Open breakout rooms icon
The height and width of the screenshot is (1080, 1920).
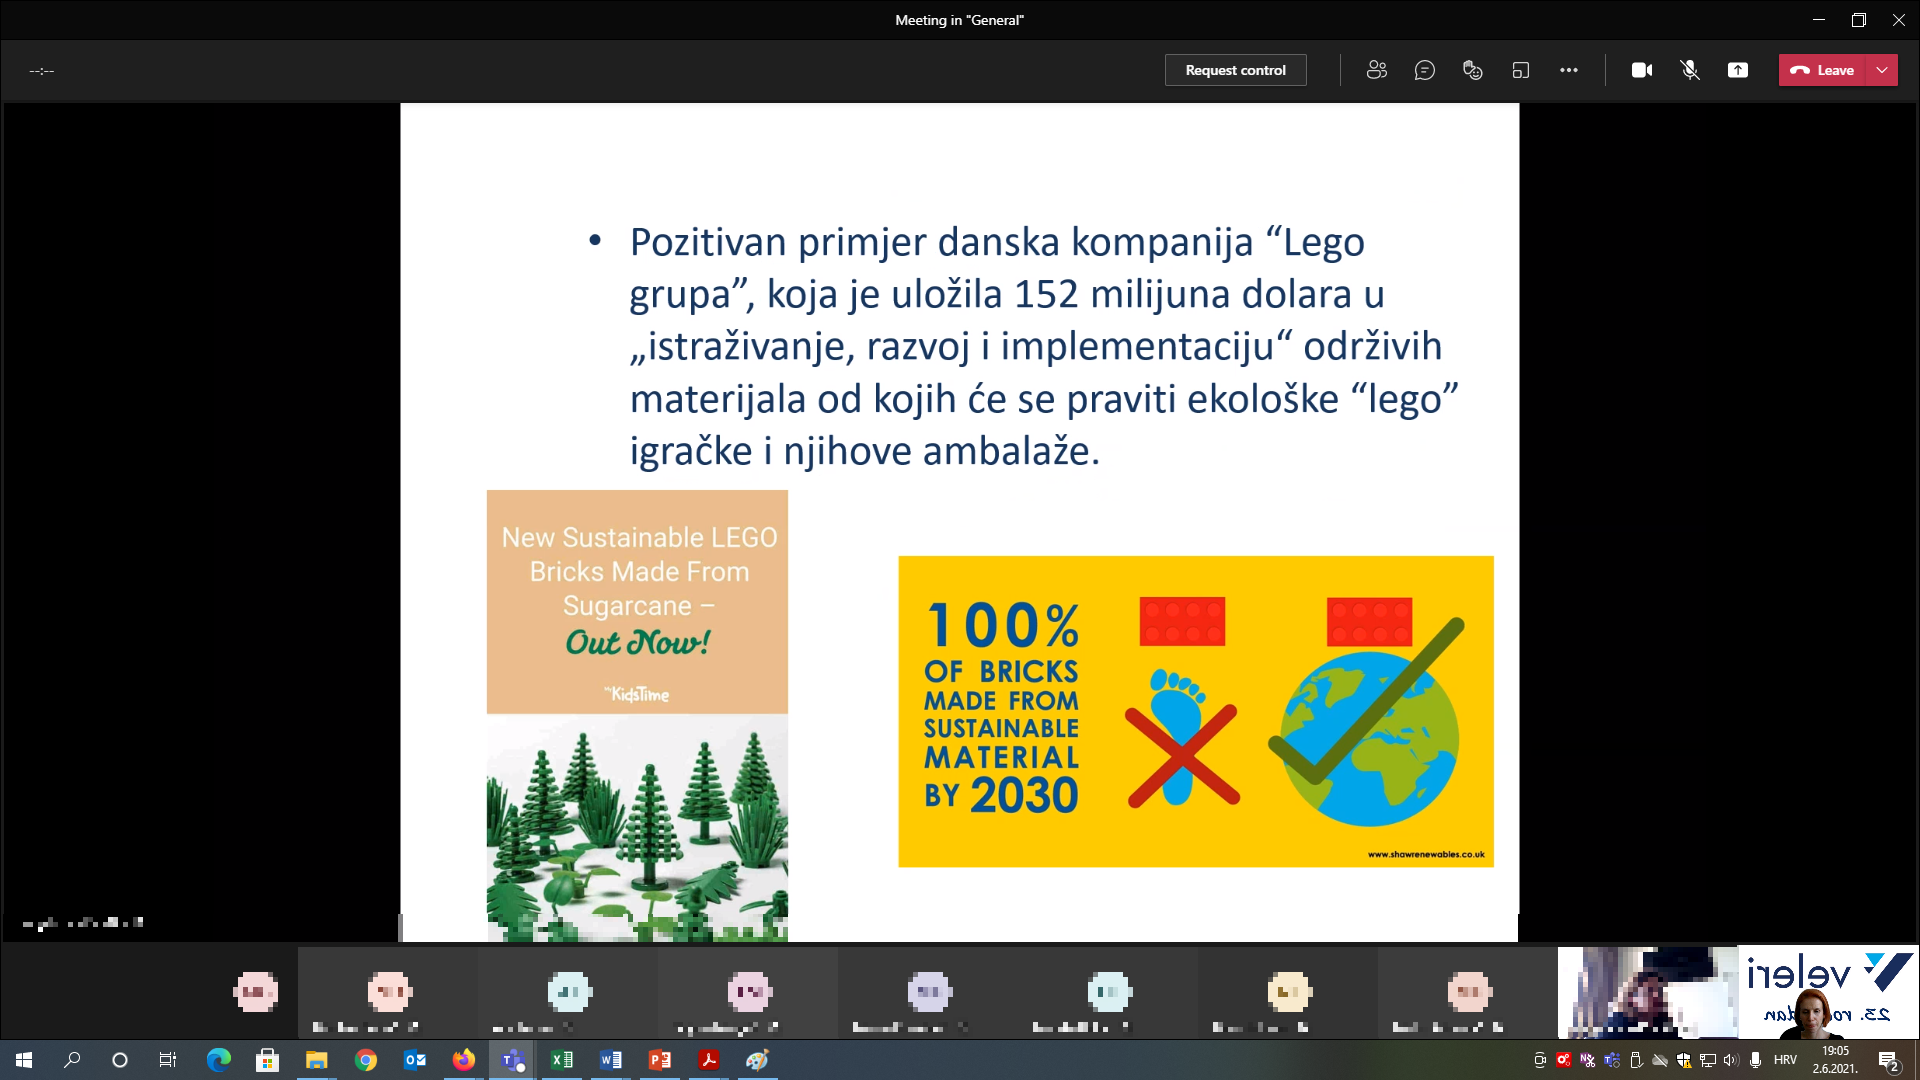click(1521, 70)
